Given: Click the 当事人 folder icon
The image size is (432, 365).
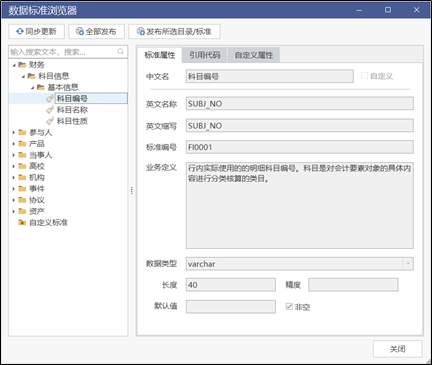Looking at the screenshot, I should 22,155.
